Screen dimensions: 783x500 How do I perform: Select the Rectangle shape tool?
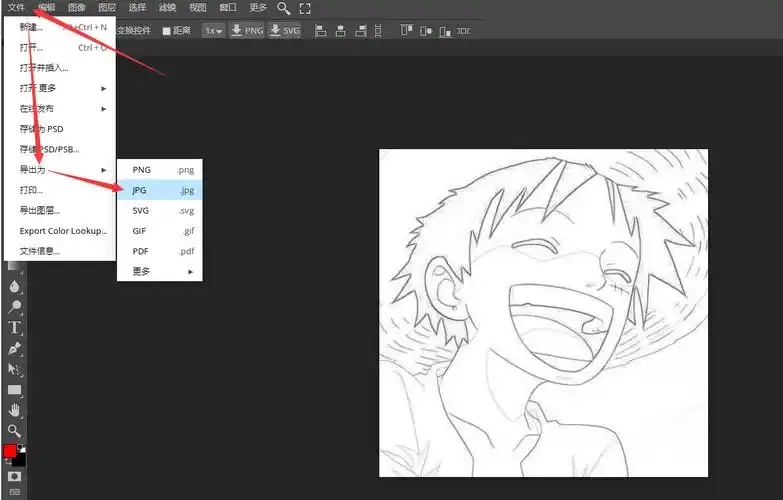(14, 390)
